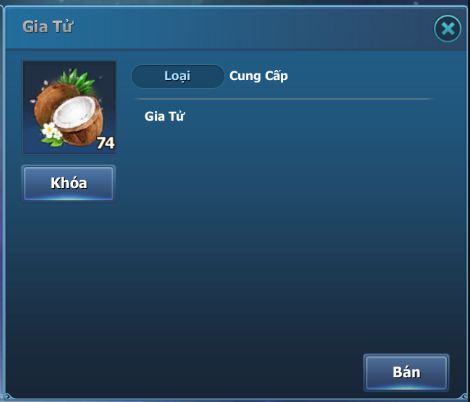Click the divider line under Loại row
Image resolution: width=470 pixels, height=402 pixels.
tap(284, 99)
